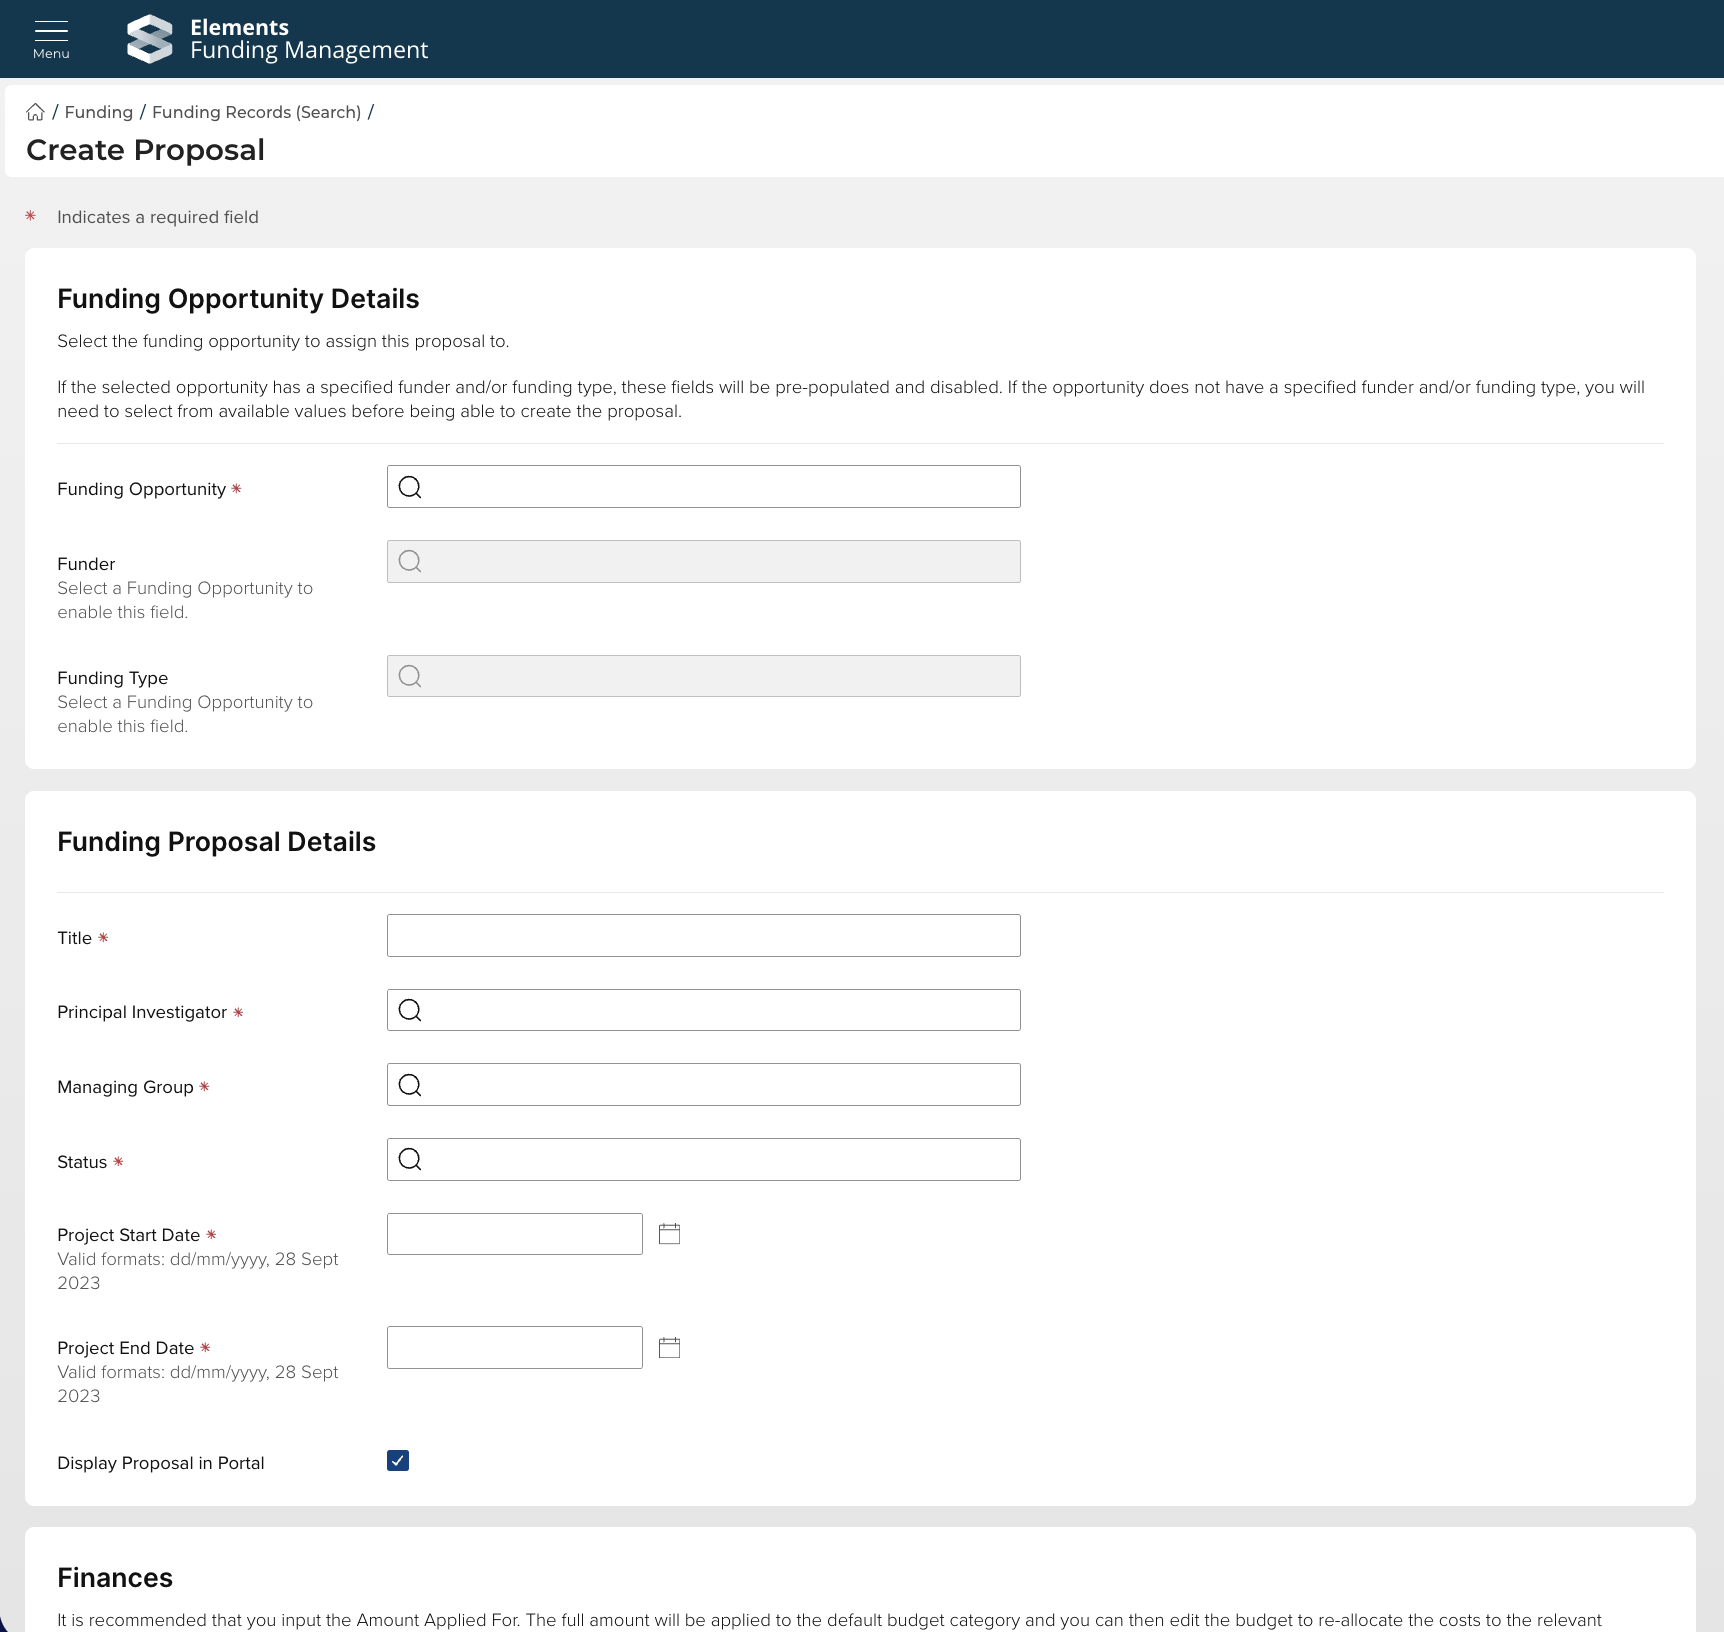The width and height of the screenshot is (1724, 1632).
Task: Open the Principal Investigator lookup field
Action: pyautogui.click(x=720, y=1010)
